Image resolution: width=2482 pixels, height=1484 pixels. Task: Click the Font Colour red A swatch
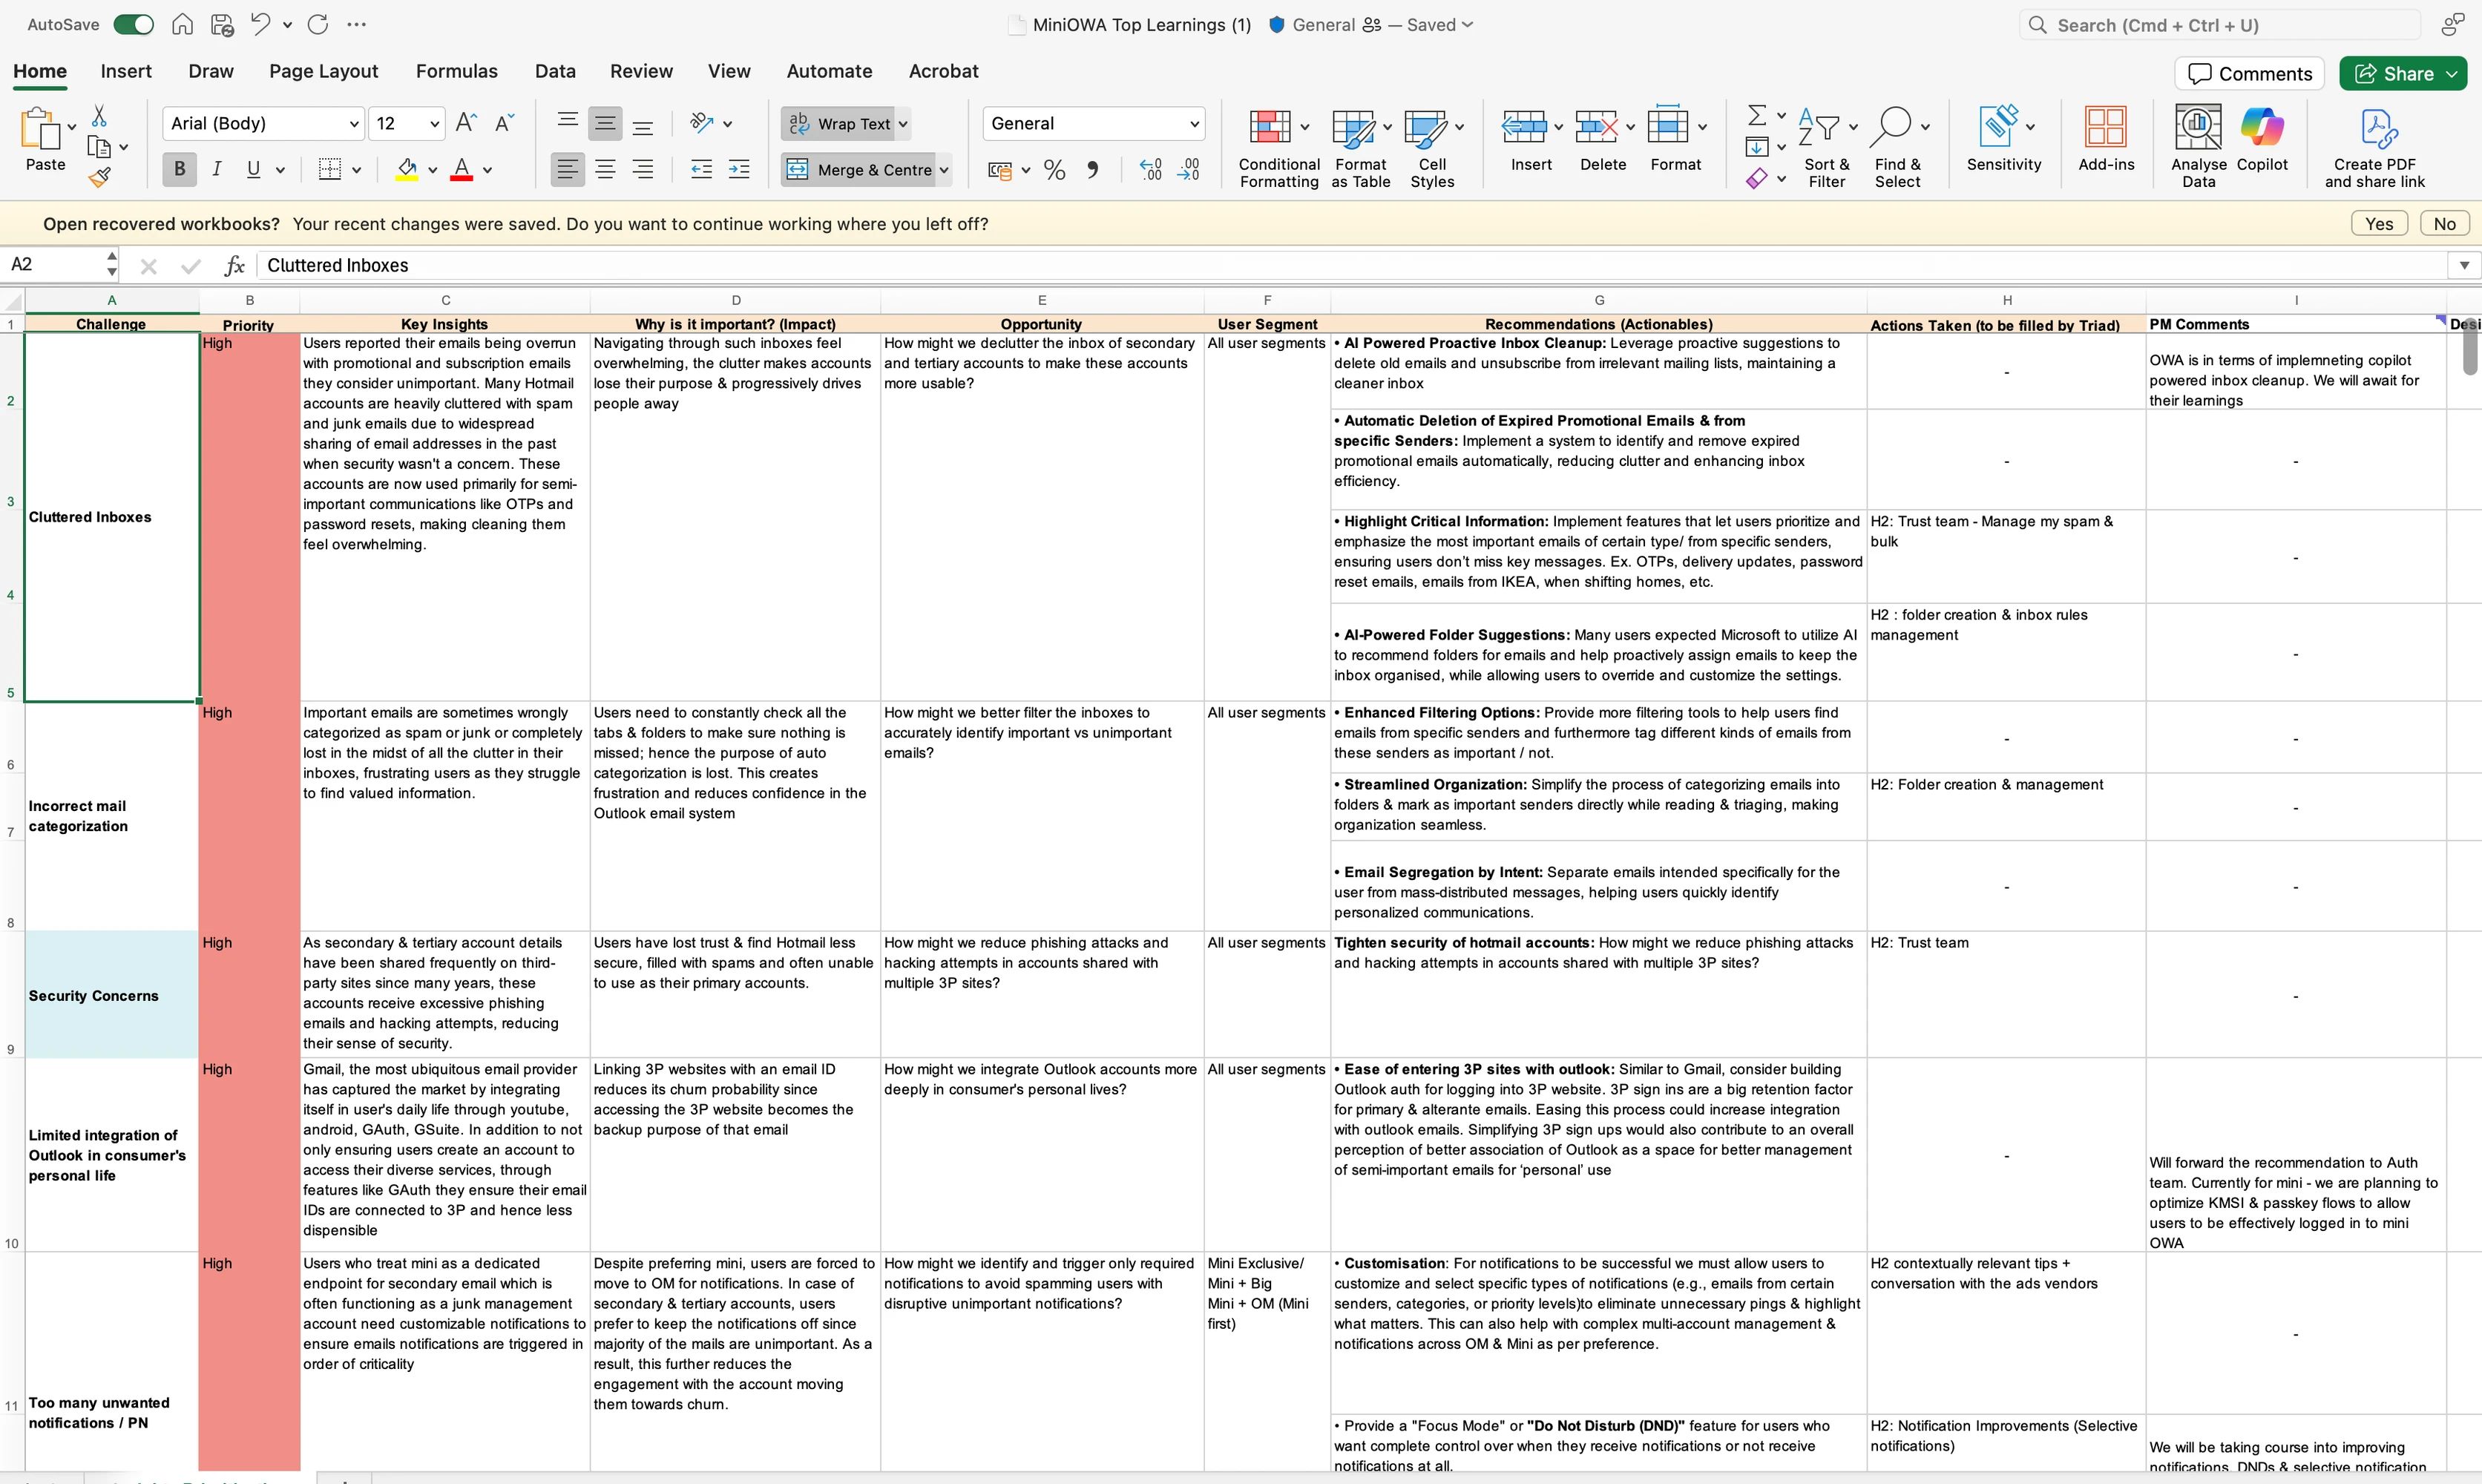pyautogui.click(x=461, y=169)
